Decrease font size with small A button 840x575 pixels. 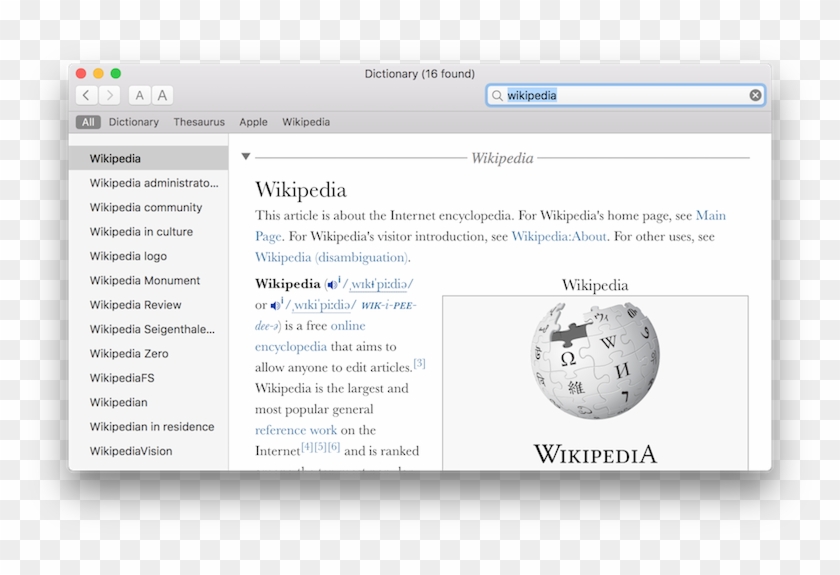click(139, 95)
